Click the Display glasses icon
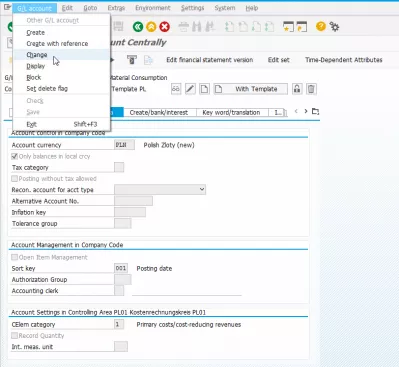Image resolution: width=399 pixels, height=367 pixels. click(176, 89)
